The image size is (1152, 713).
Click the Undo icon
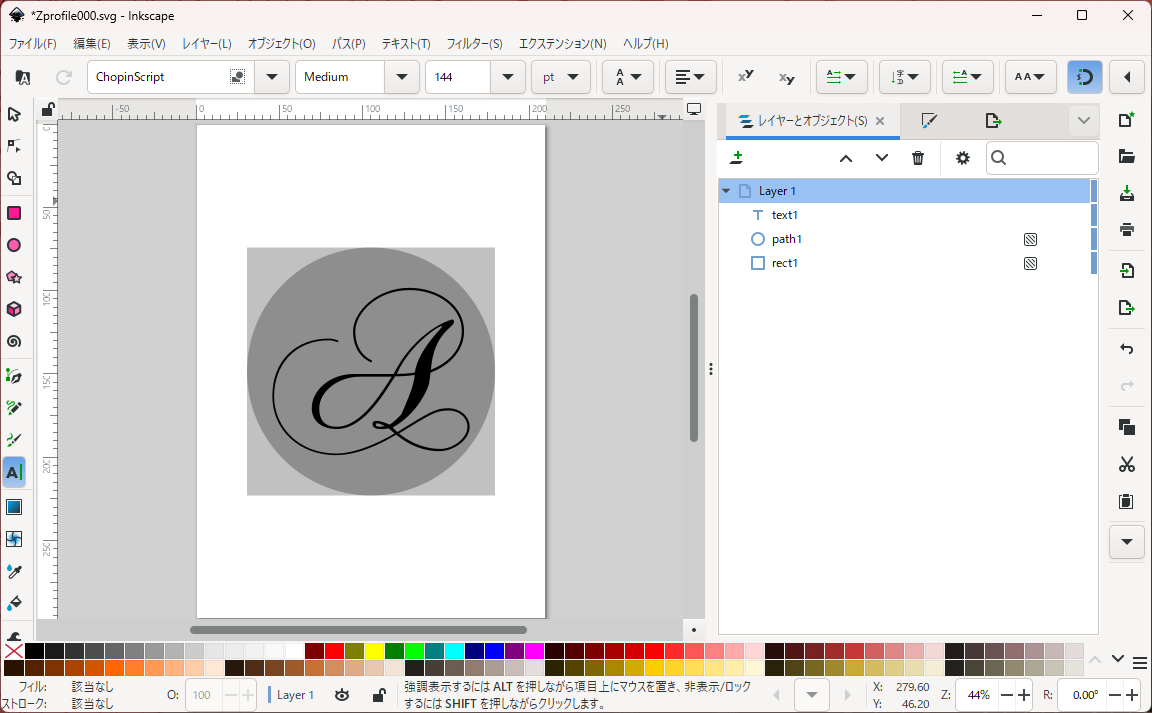click(x=1126, y=348)
